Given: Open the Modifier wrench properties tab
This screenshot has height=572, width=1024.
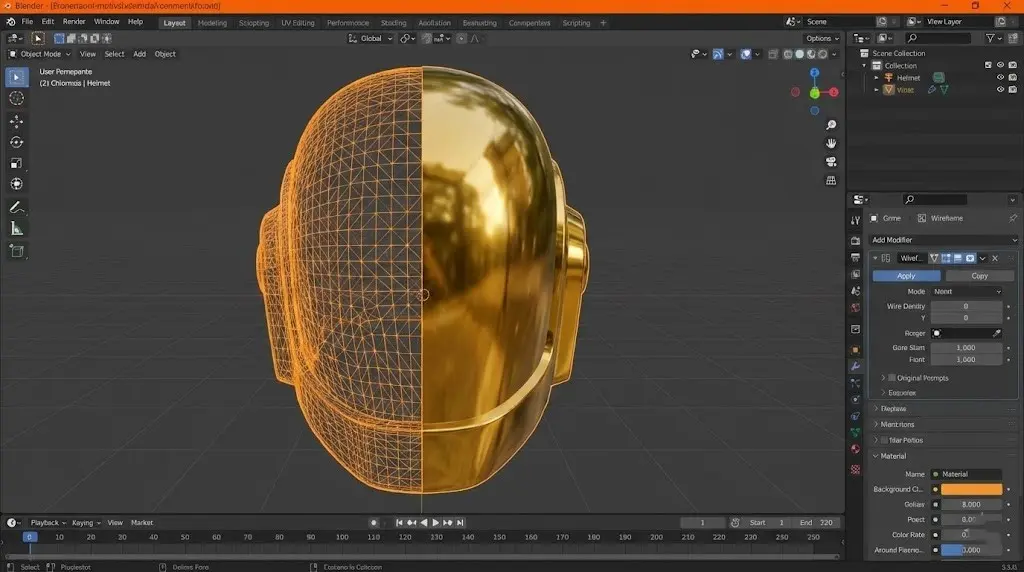Looking at the screenshot, I should pos(855,366).
